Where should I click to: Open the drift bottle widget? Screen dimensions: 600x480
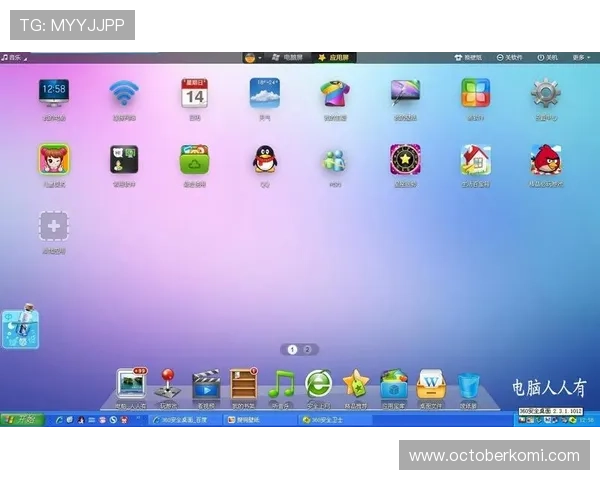coord(20,327)
